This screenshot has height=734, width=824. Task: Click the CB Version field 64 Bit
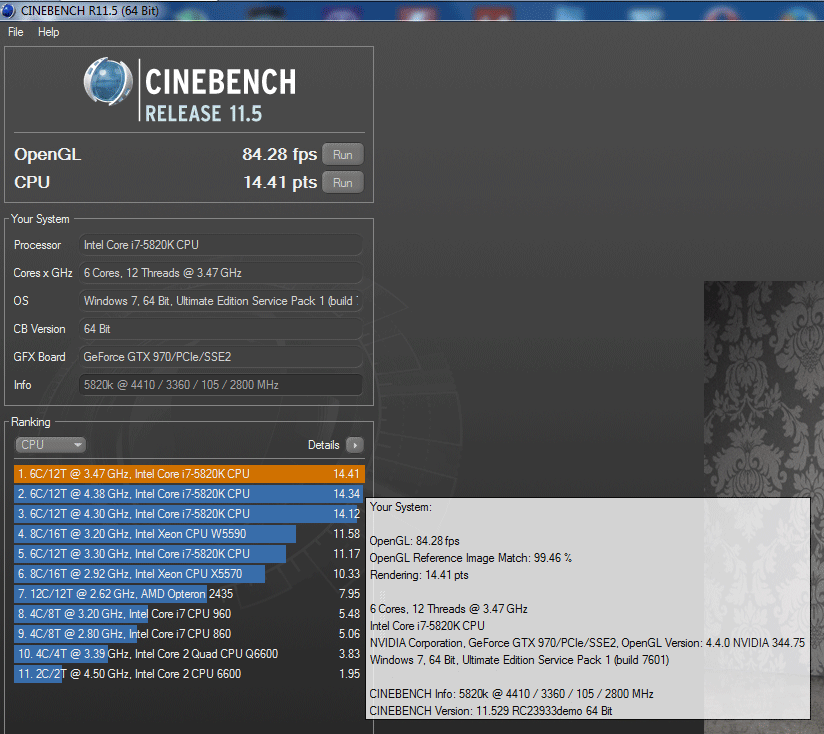[221, 329]
